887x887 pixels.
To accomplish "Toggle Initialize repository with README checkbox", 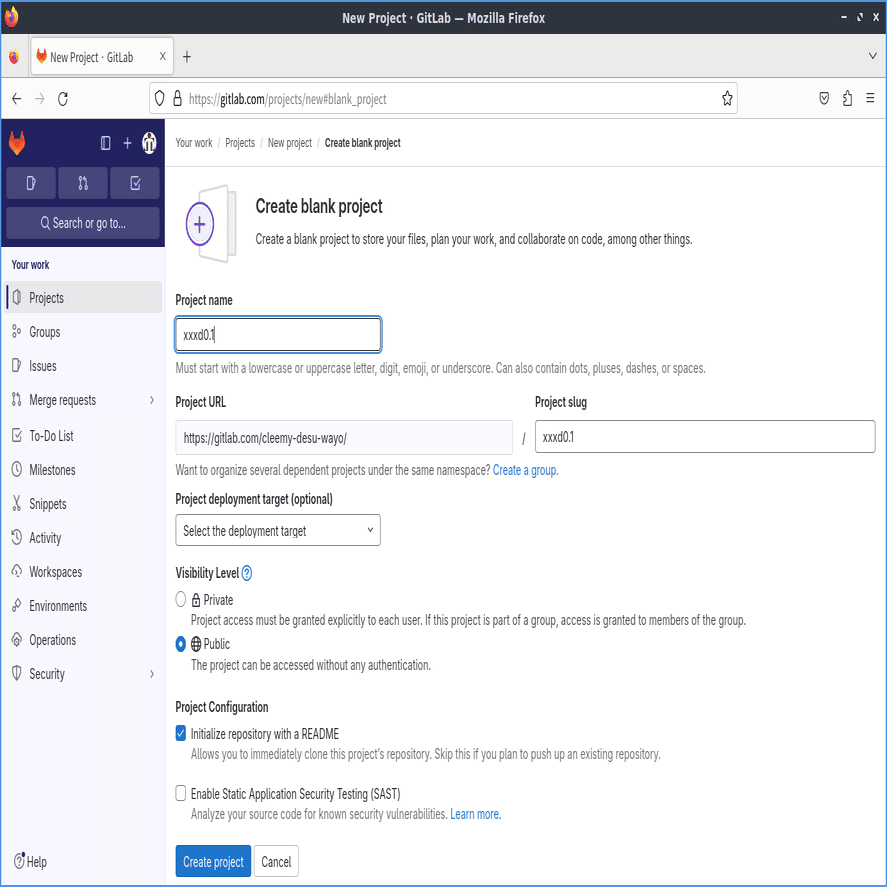I will tap(180, 734).
